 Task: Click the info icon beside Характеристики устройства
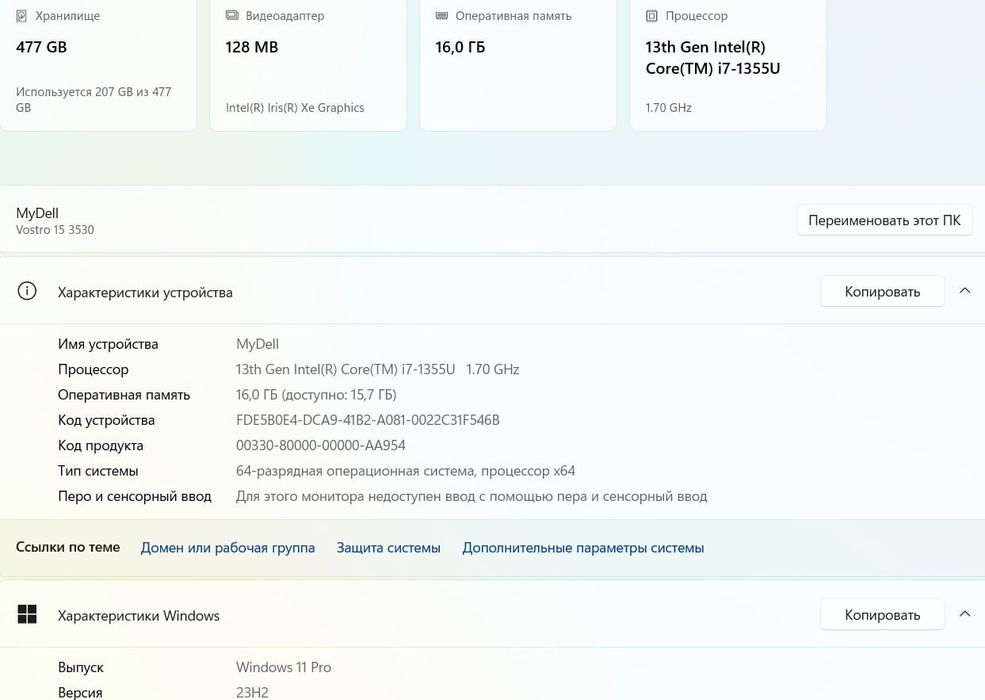pyautogui.click(x=27, y=292)
